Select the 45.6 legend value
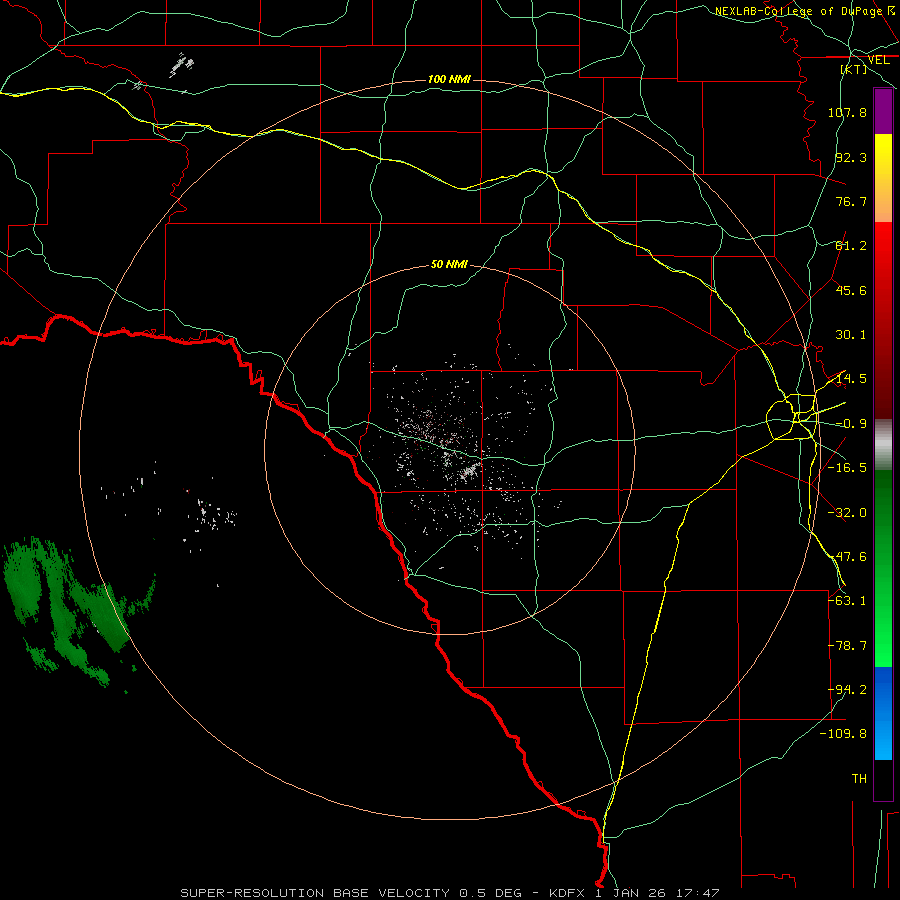 click(851, 290)
